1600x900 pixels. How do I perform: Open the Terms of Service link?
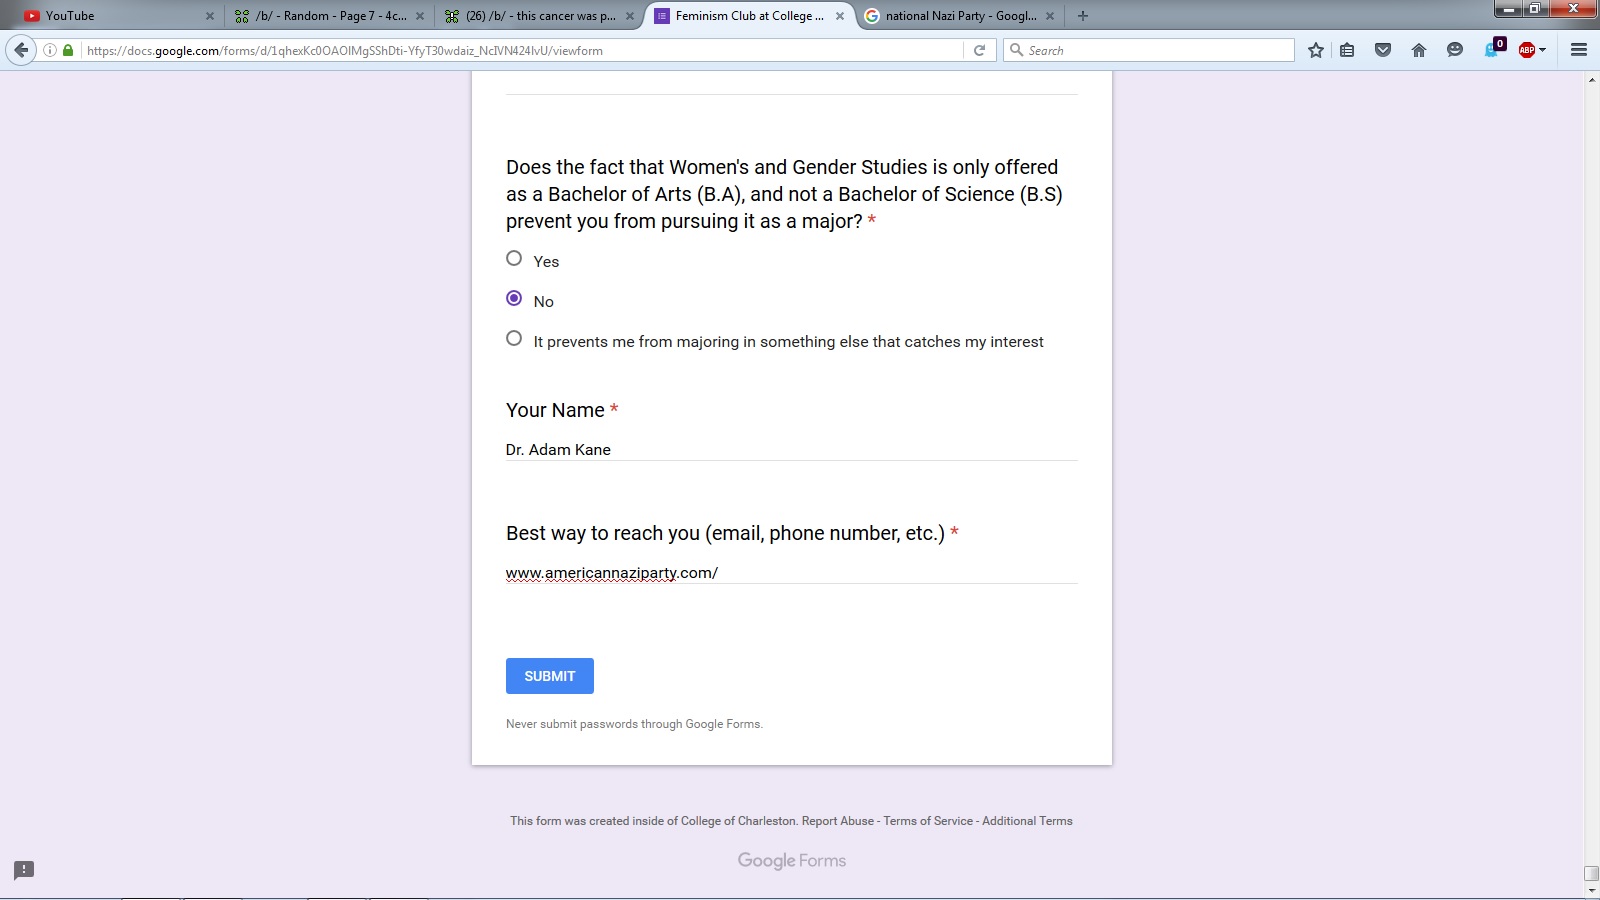[928, 821]
